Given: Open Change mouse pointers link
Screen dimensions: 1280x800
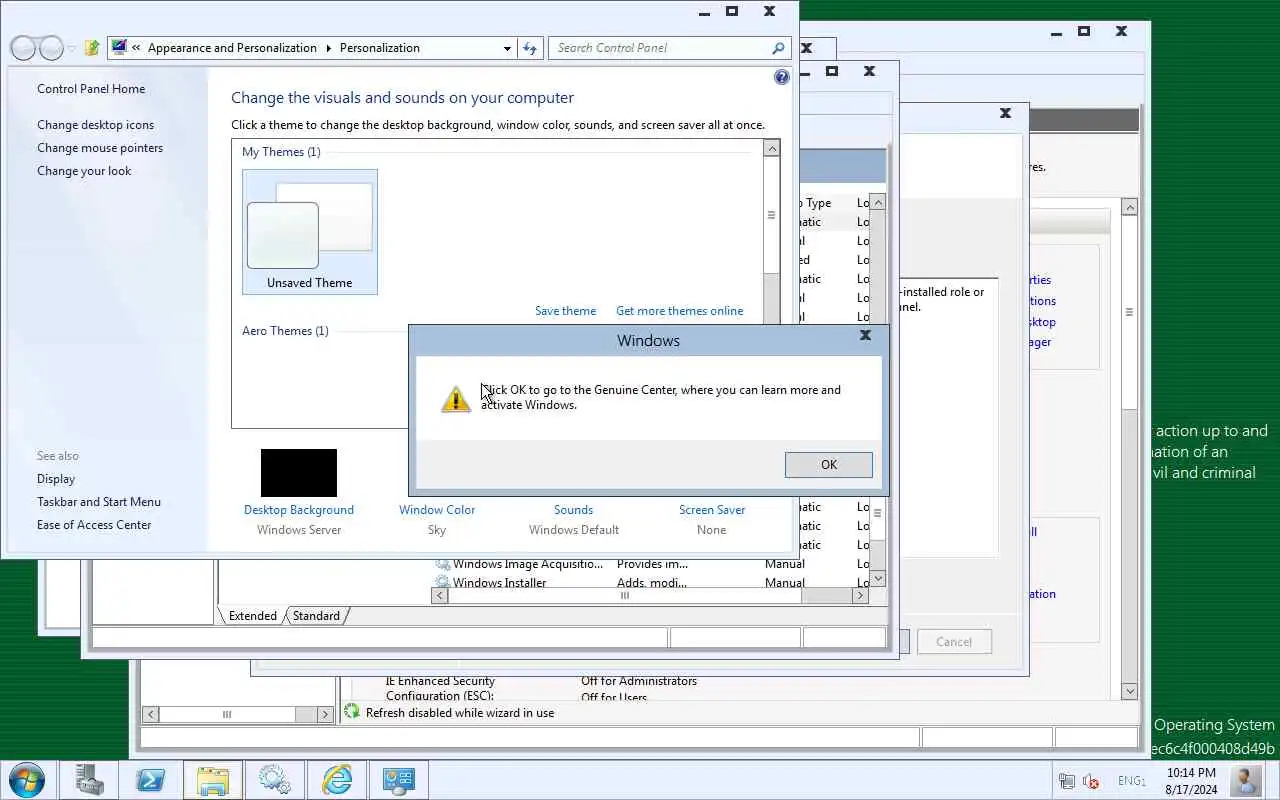Looking at the screenshot, I should [100, 148].
